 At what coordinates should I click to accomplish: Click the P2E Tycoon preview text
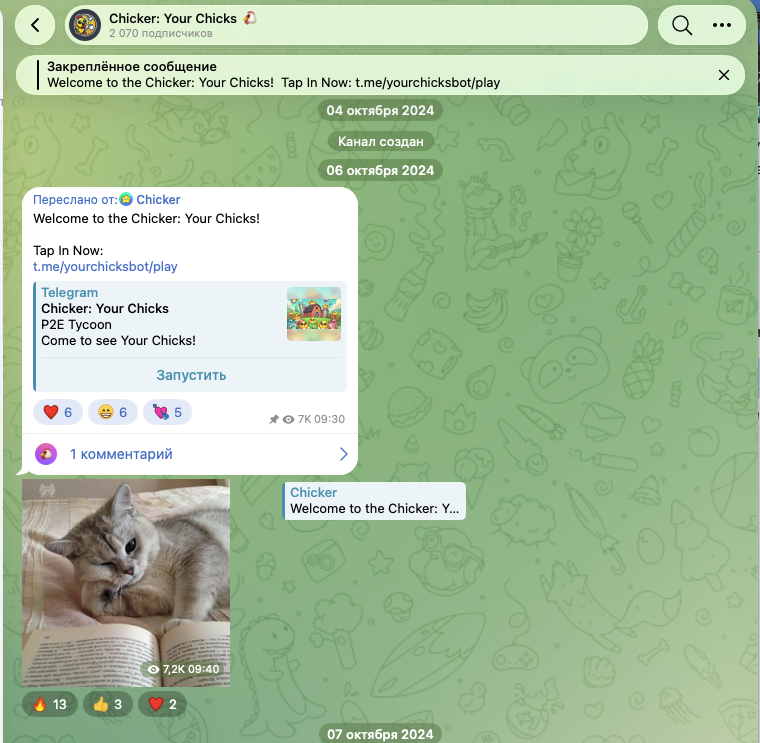[76, 325]
